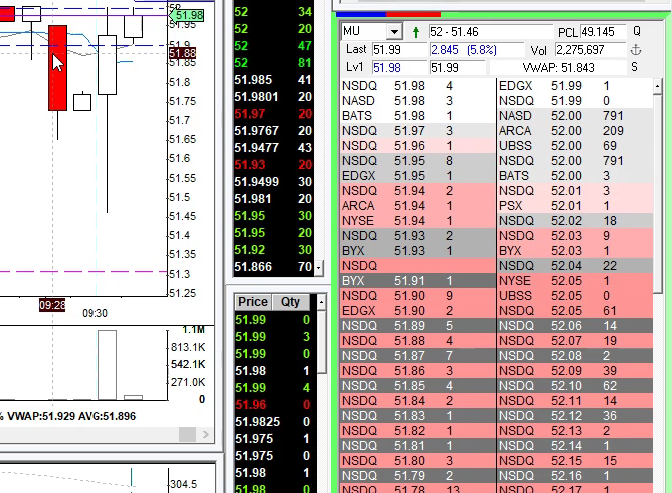Click the 09:28 crosshair time marker
This screenshot has width=672, height=493.
[x=52, y=303]
